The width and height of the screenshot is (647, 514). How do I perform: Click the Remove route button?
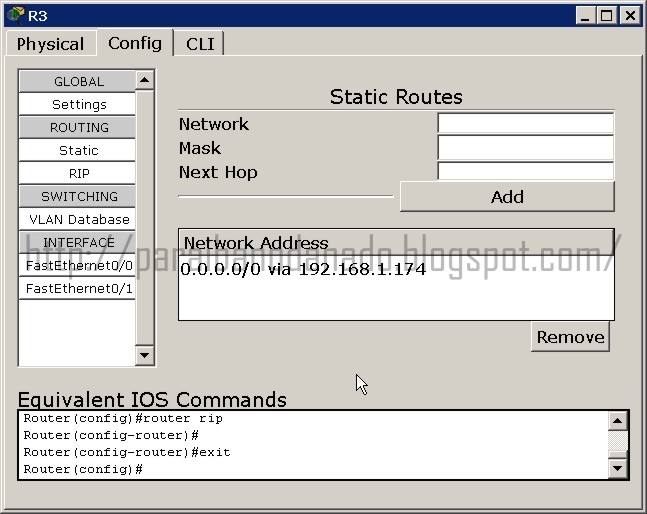(570, 337)
